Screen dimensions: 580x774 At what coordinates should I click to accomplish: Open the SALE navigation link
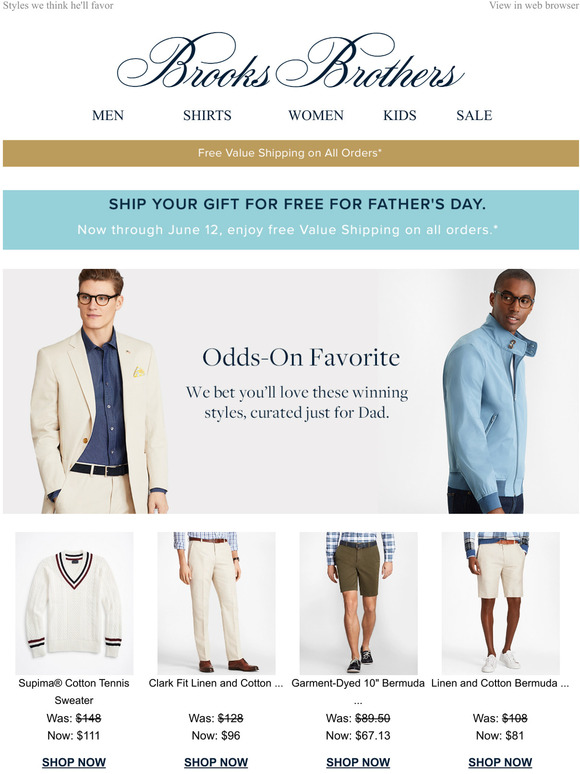(x=474, y=116)
